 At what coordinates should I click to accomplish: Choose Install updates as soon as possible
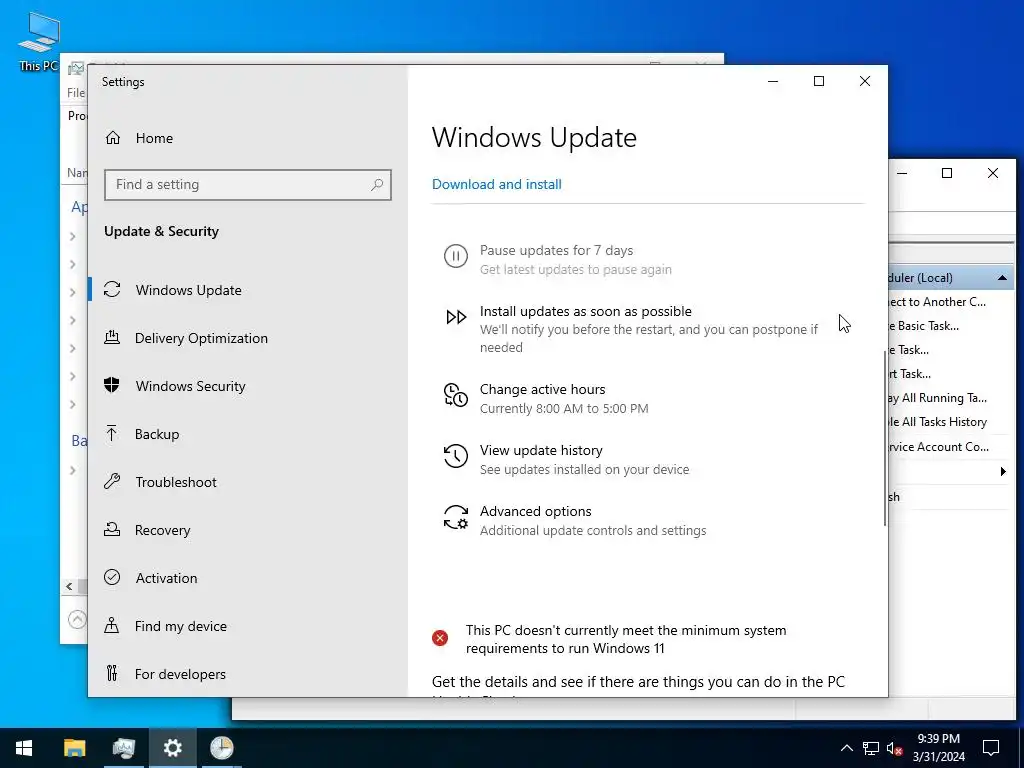pyautogui.click(x=585, y=312)
